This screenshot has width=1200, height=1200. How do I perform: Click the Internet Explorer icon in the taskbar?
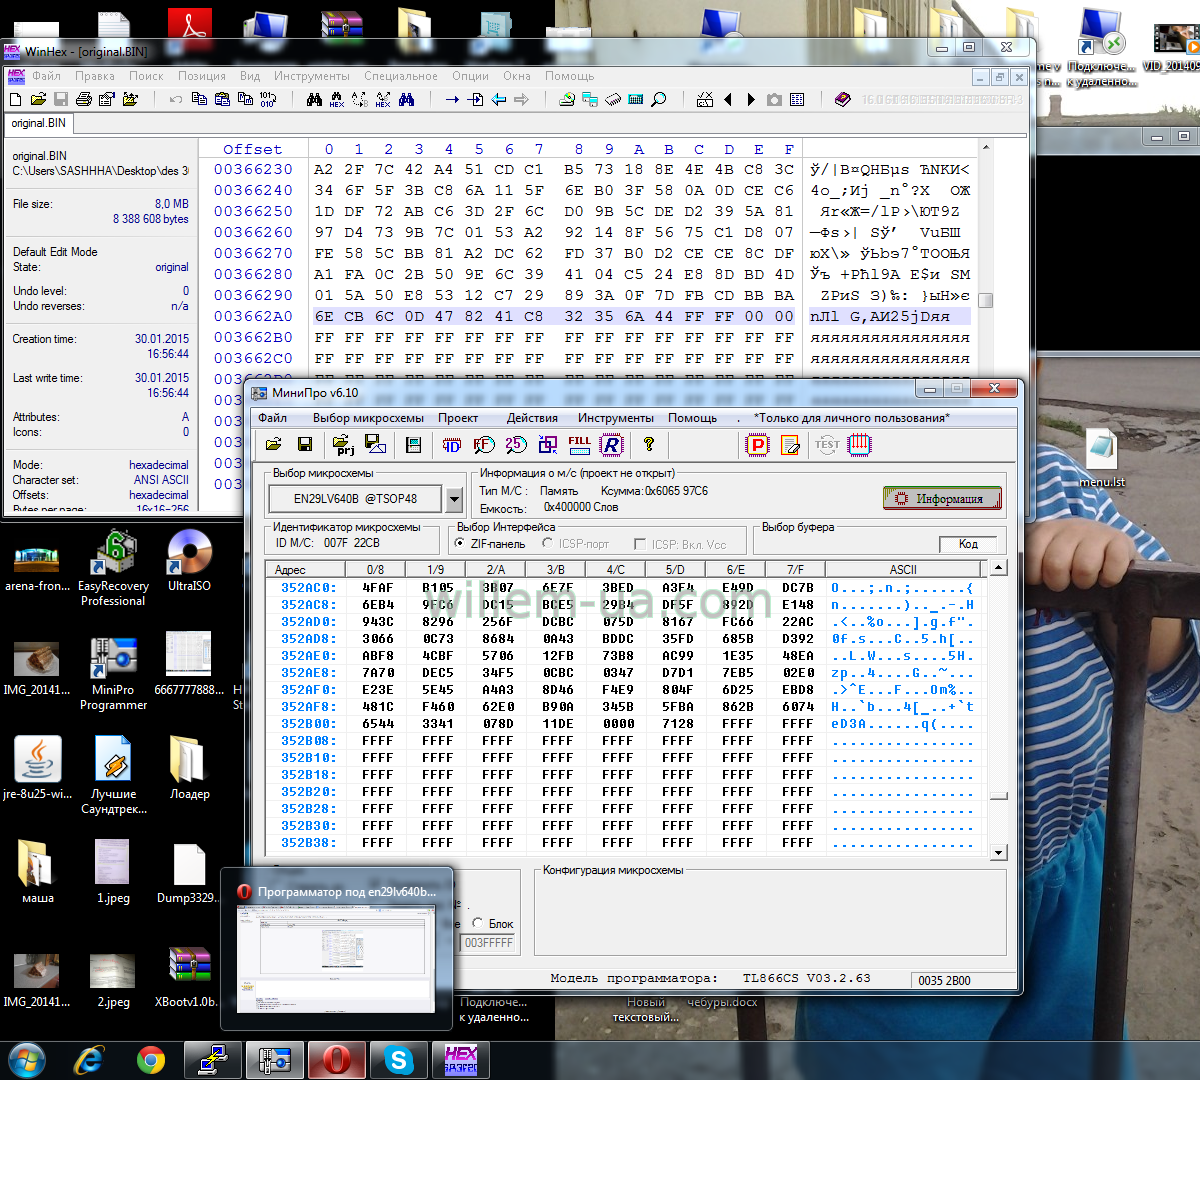tap(89, 1060)
